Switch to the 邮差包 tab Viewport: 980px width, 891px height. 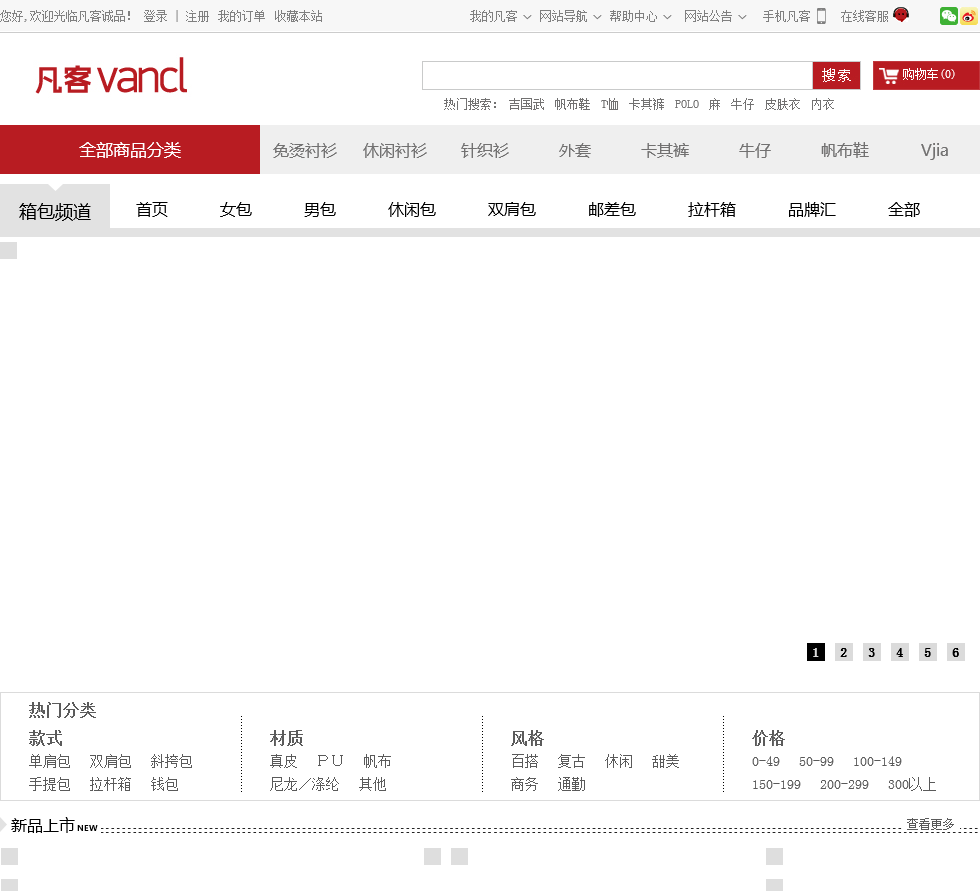click(612, 210)
